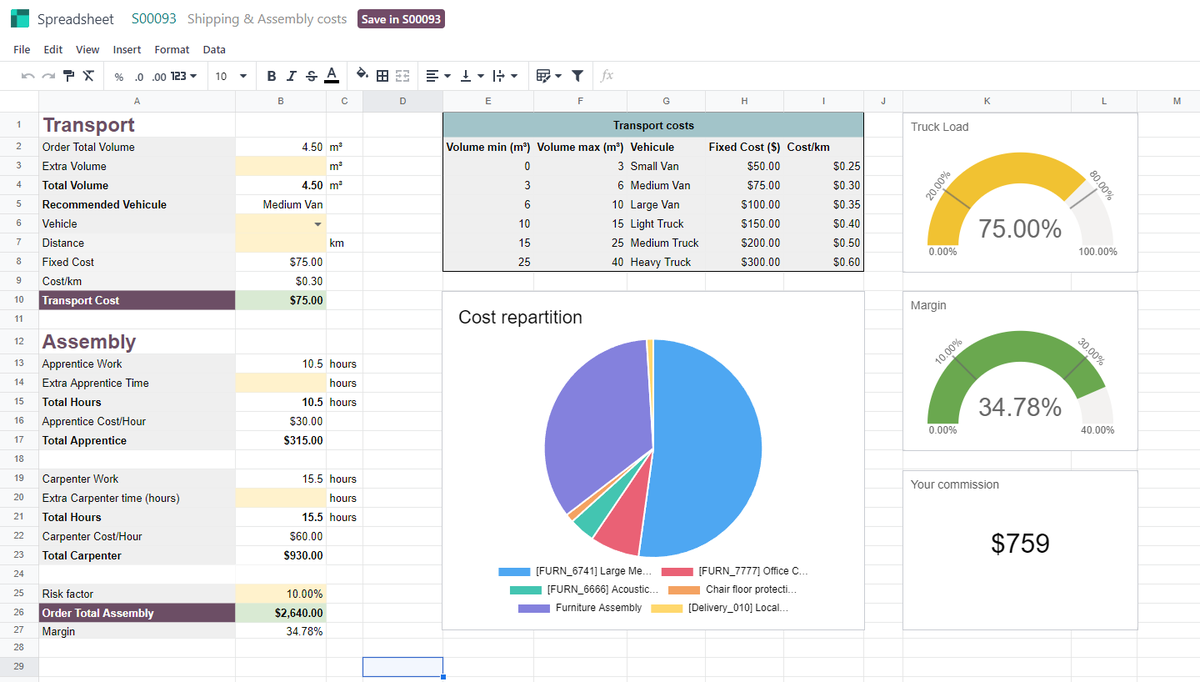Select column D header
The width and height of the screenshot is (1200, 682).
click(x=403, y=101)
